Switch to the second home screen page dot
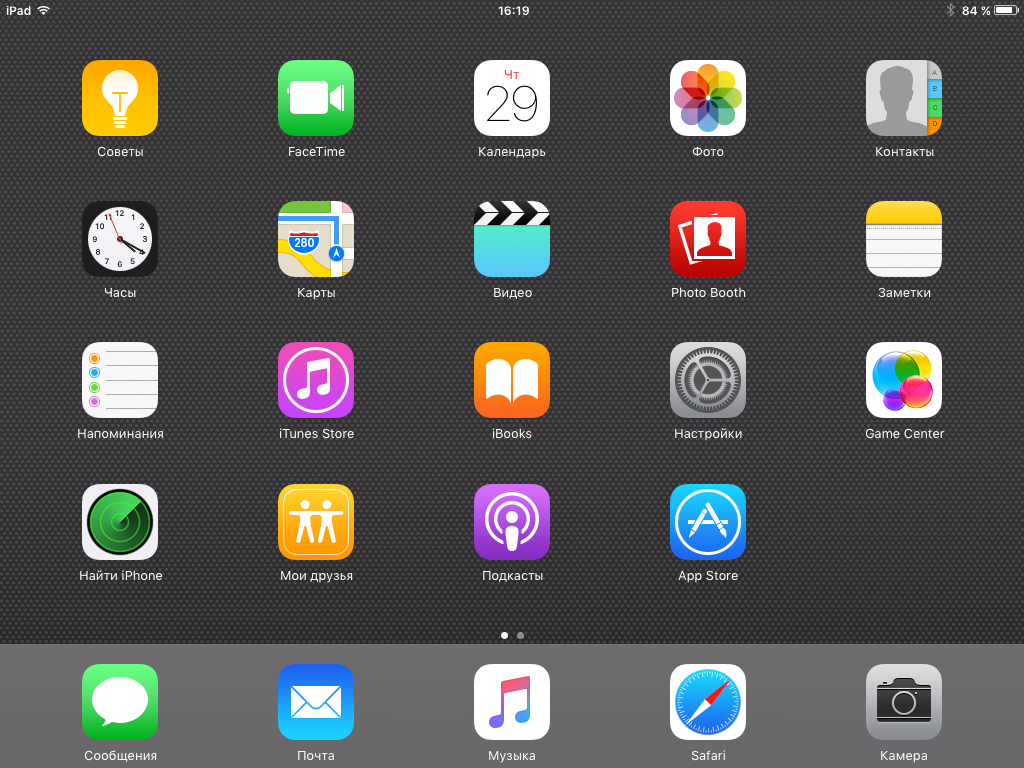This screenshot has height=768, width=1024. [x=520, y=635]
